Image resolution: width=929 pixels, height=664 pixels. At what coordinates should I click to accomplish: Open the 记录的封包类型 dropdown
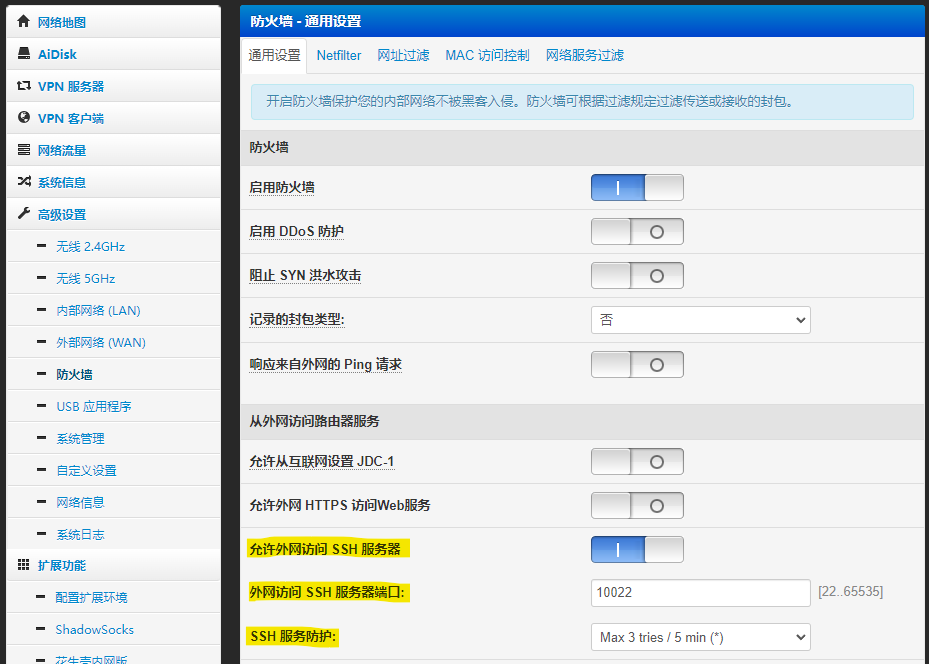(x=700, y=320)
